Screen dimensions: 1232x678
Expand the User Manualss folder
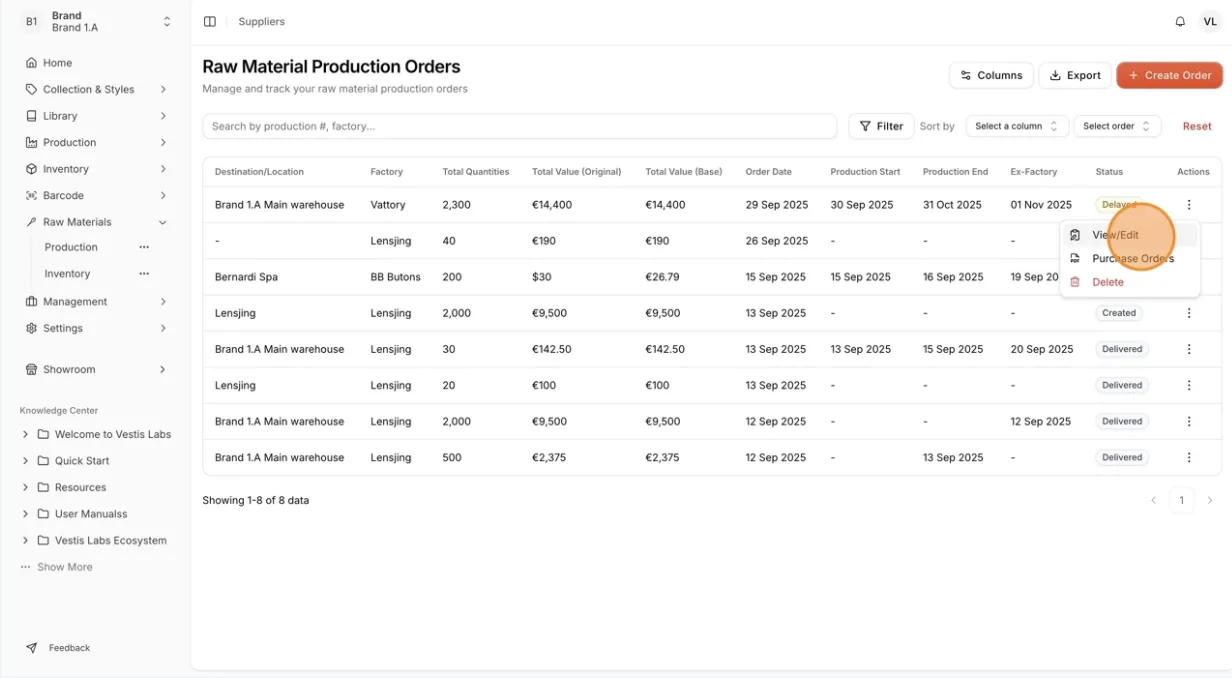[x=25, y=514]
